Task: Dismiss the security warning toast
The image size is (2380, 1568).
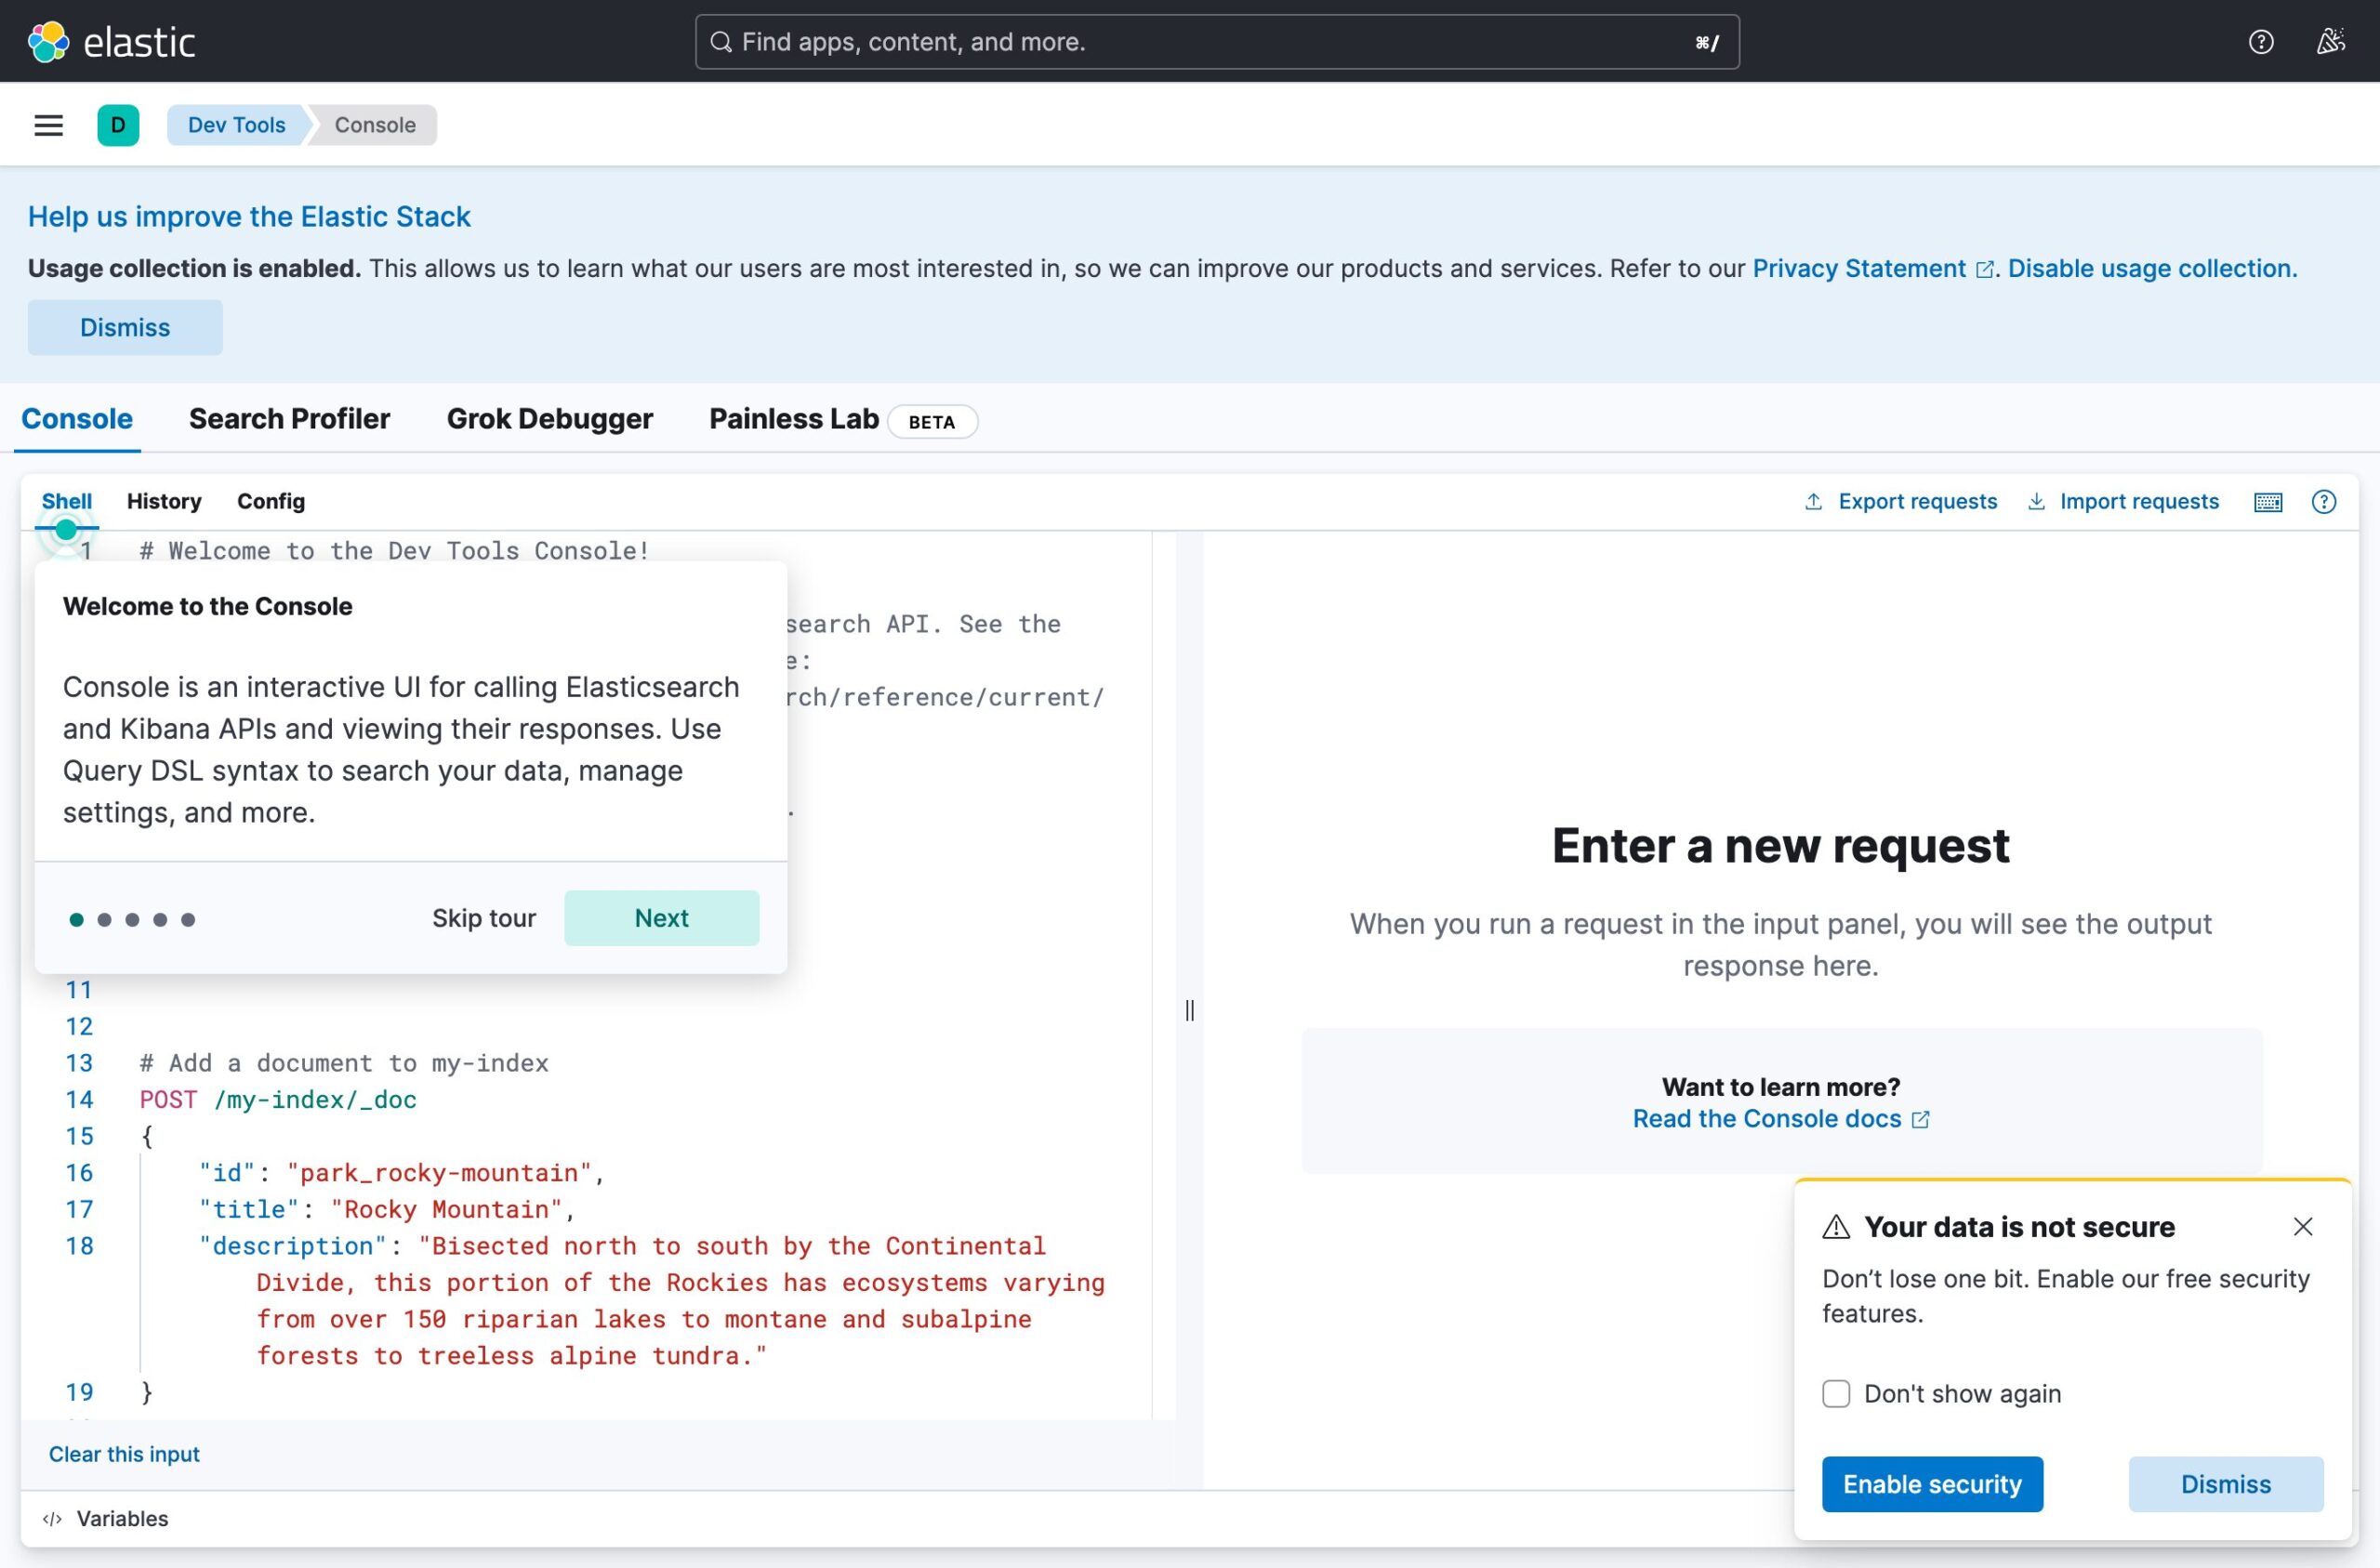Action: pyautogui.click(x=2225, y=1485)
